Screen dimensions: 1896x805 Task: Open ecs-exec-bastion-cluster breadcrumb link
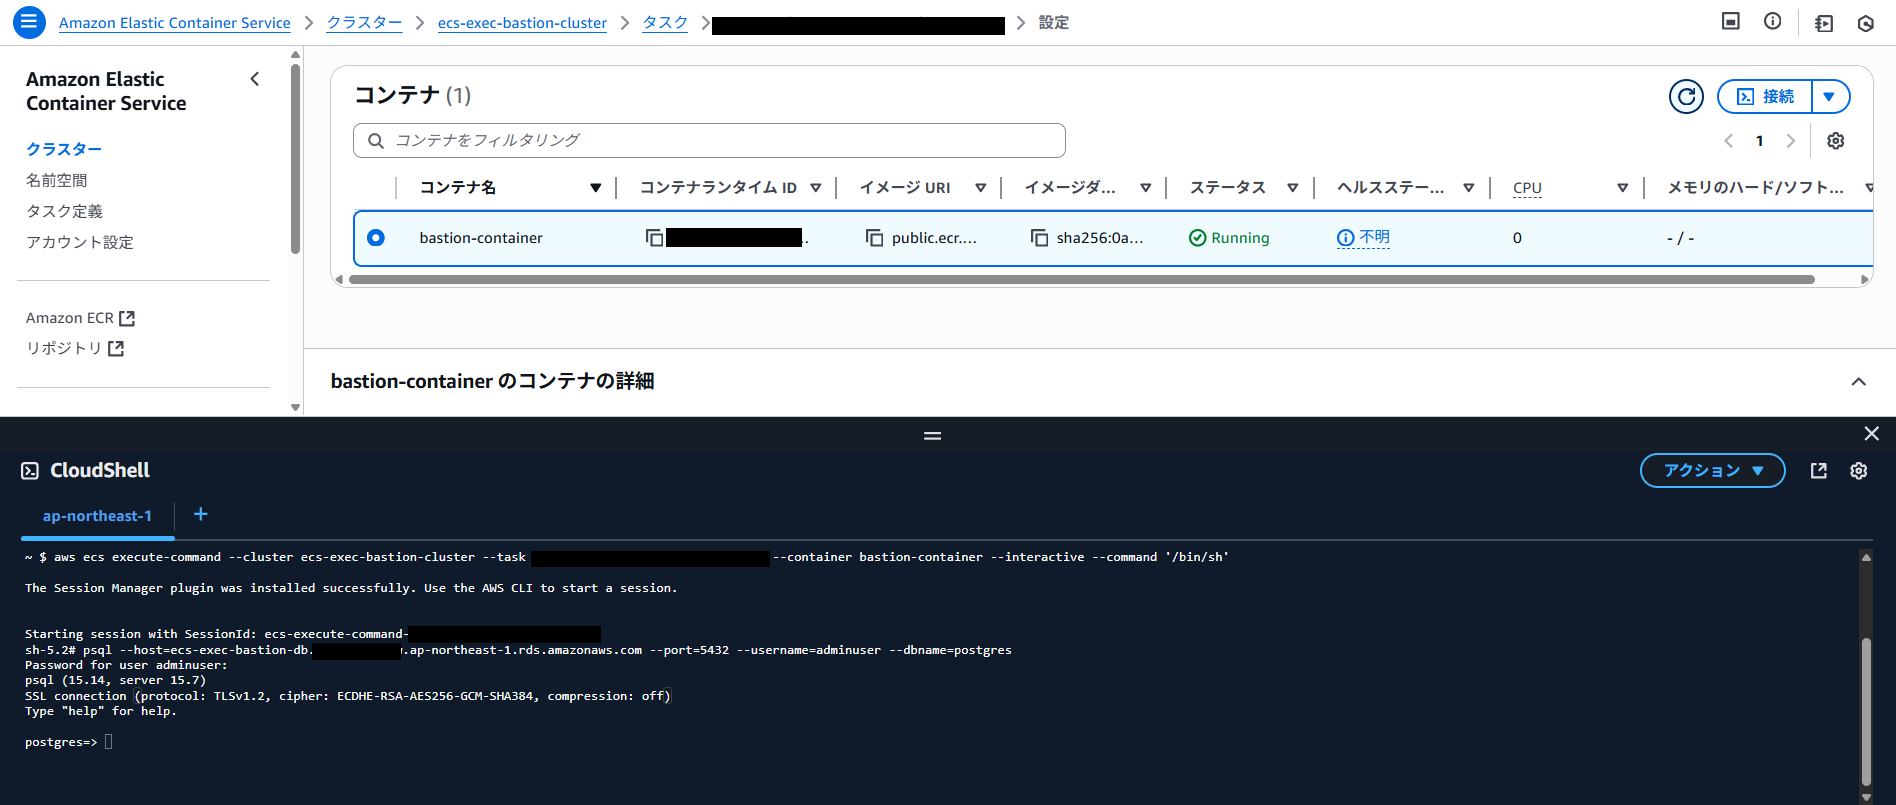tap(522, 23)
